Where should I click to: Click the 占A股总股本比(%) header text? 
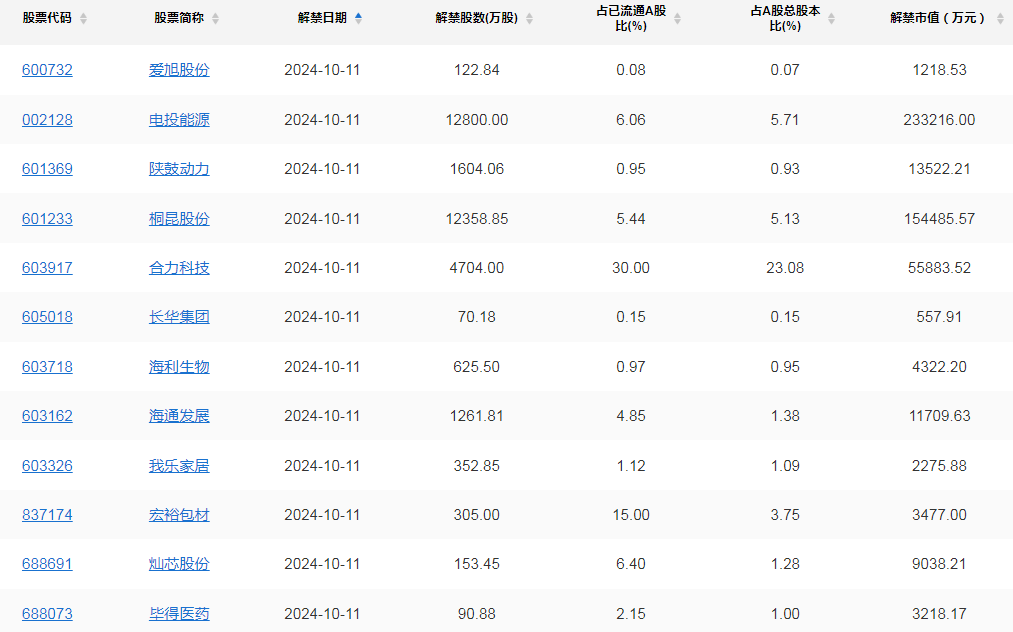pos(786,18)
